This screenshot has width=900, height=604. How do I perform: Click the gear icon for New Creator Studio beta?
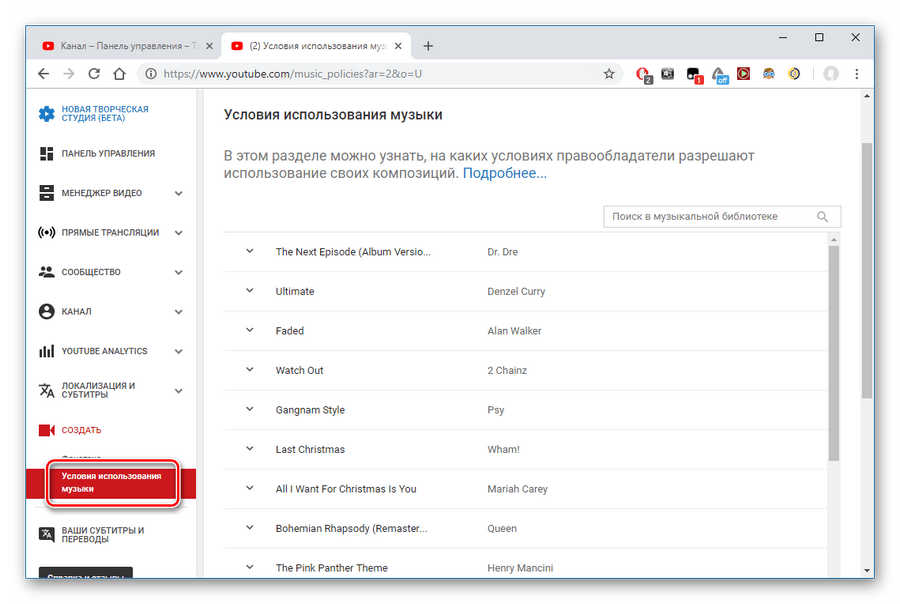46,114
